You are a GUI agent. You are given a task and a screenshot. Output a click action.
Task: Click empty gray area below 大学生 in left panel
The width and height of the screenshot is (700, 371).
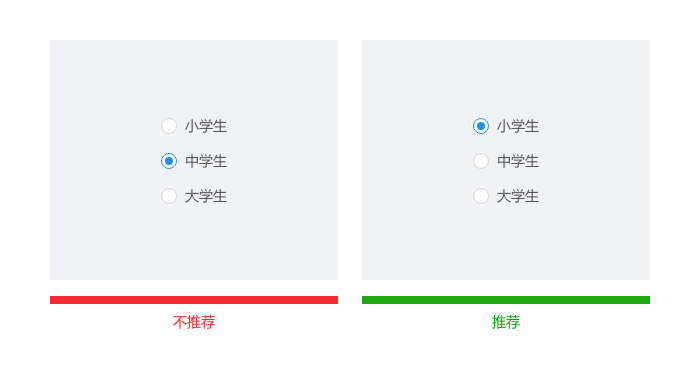coord(194,243)
